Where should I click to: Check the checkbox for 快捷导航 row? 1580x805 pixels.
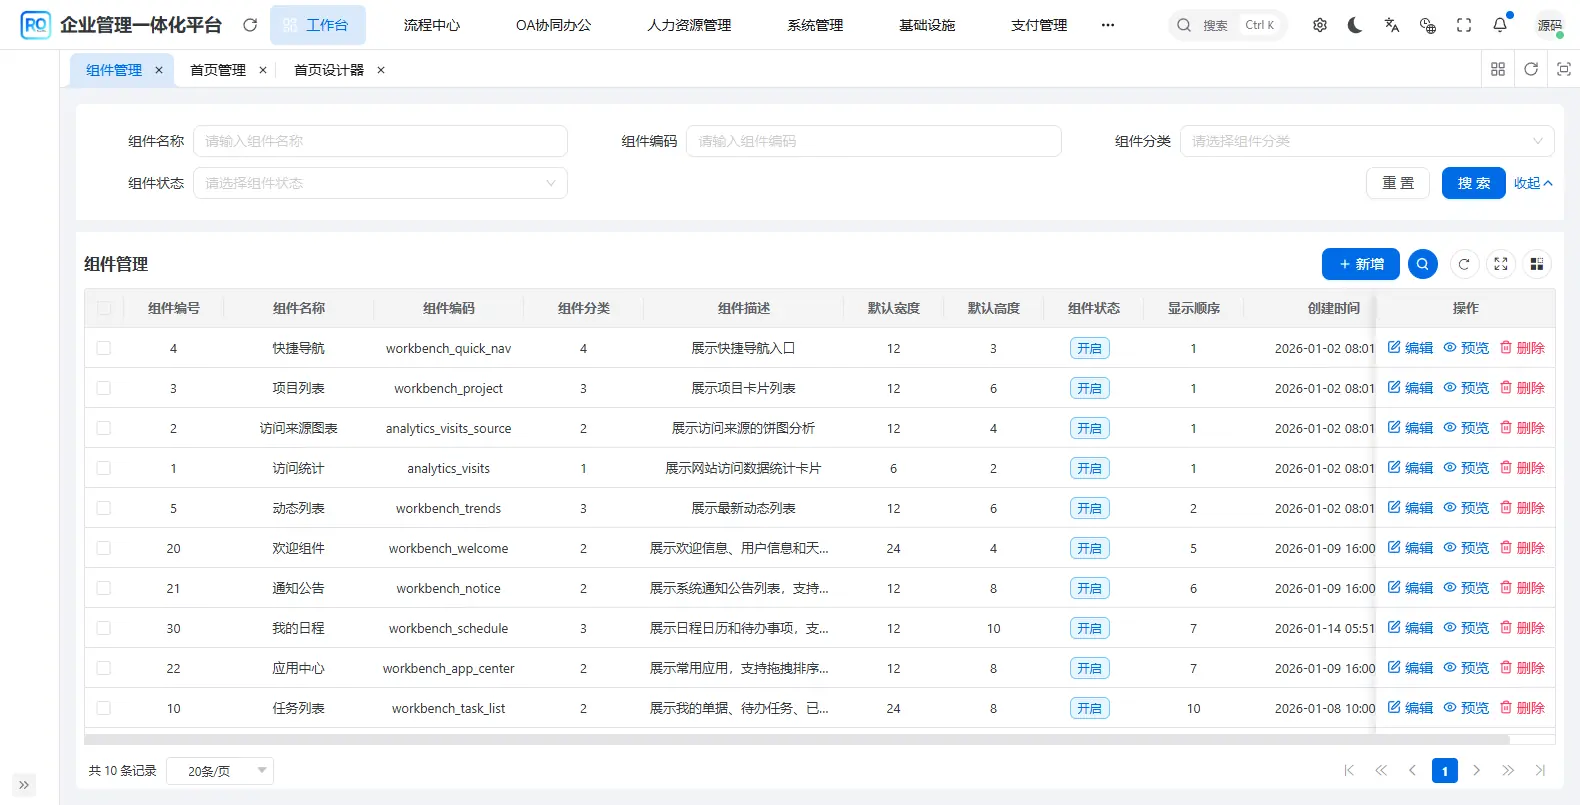coord(104,348)
